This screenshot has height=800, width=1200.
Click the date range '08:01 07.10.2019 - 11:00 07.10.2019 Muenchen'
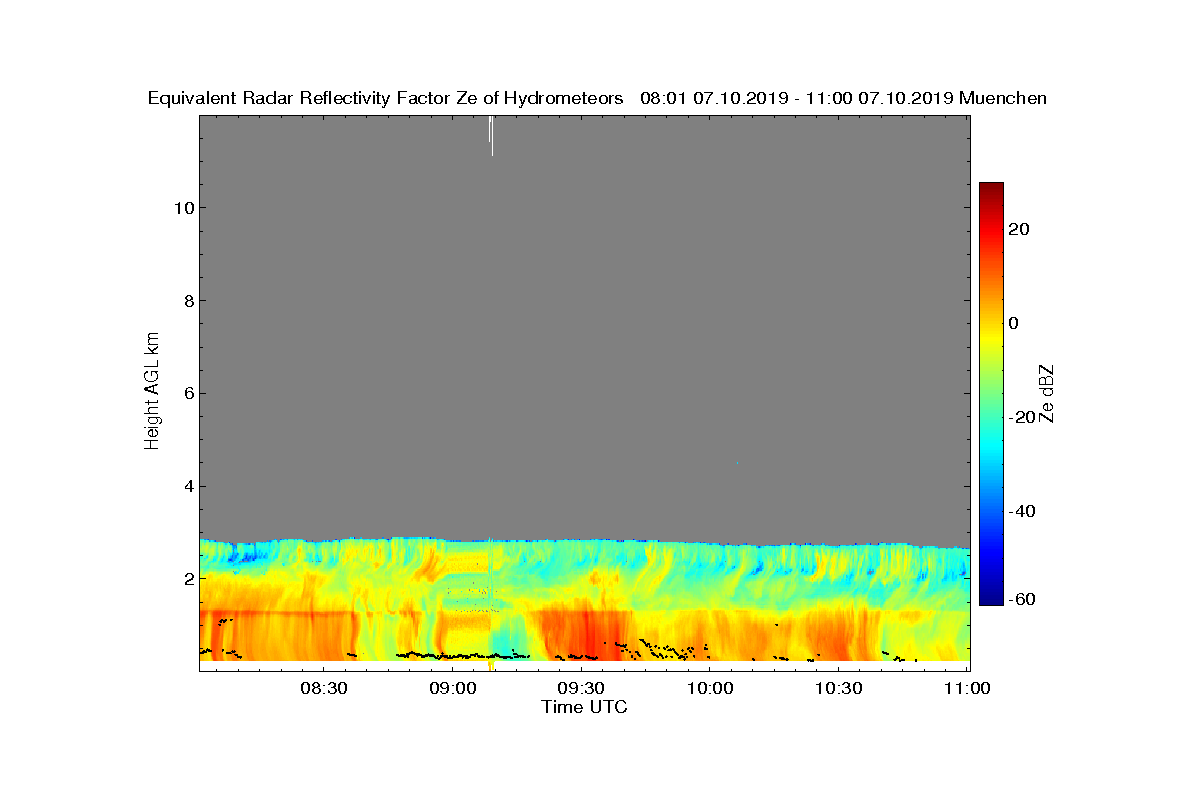pyautogui.click(x=843, y=98)
